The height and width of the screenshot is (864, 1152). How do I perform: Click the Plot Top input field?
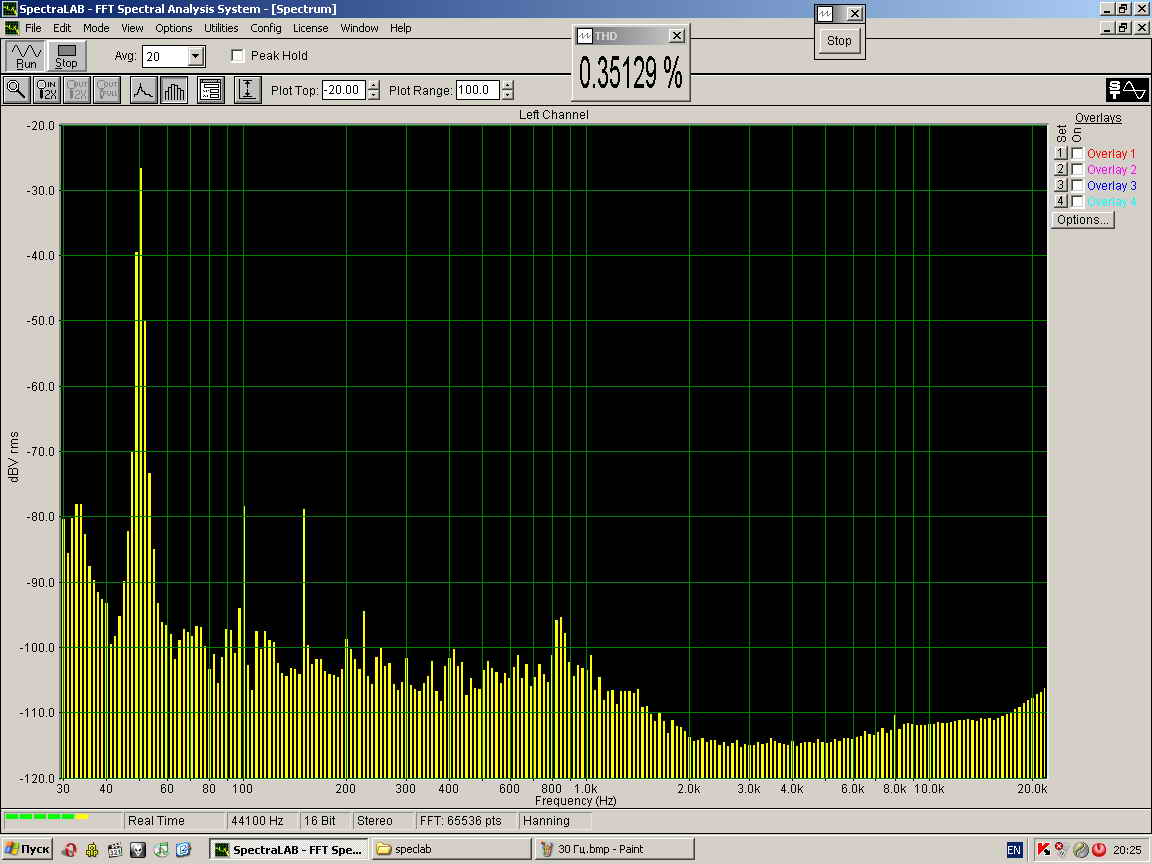(x=344, y=90)
